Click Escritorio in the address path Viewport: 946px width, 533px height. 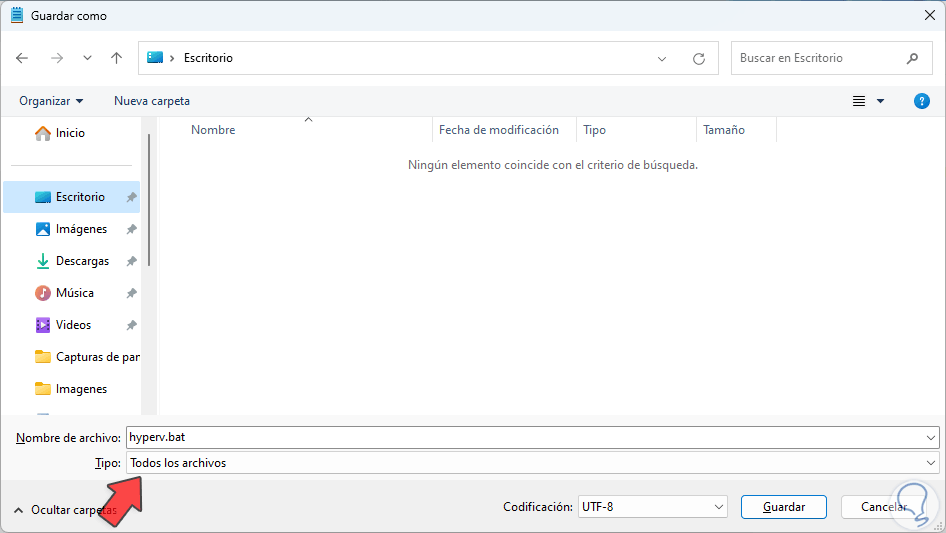208,58
